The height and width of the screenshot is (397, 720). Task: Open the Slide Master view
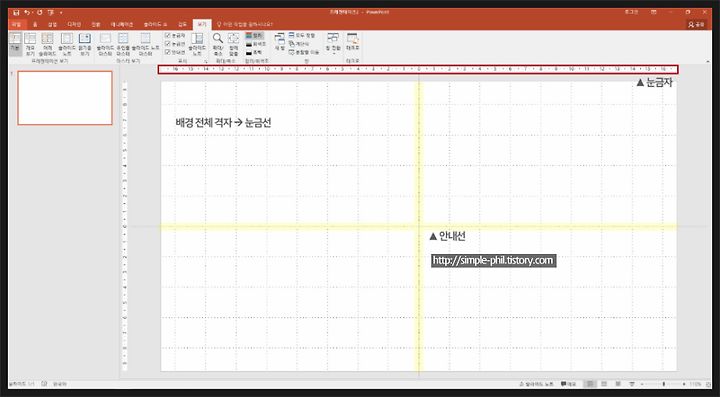pyautogui.click(x=105, y=44)
